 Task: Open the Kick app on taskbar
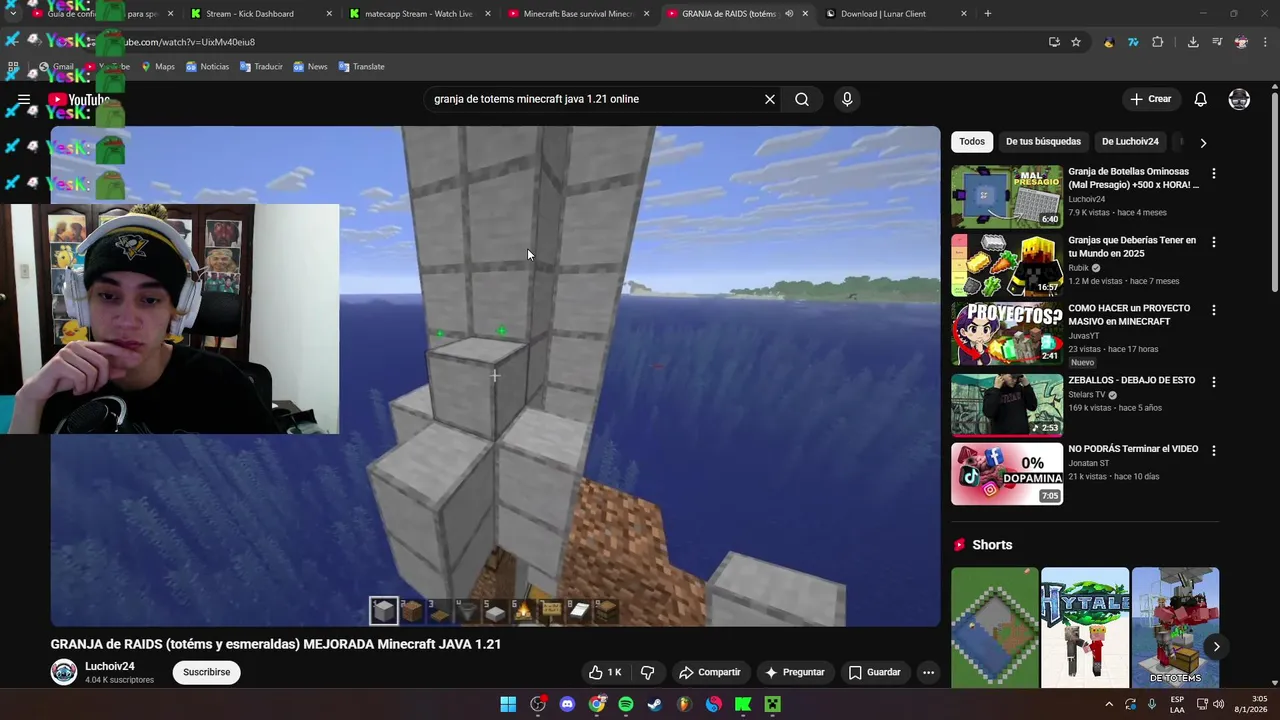pyautogui.click(x=743, y=704)
